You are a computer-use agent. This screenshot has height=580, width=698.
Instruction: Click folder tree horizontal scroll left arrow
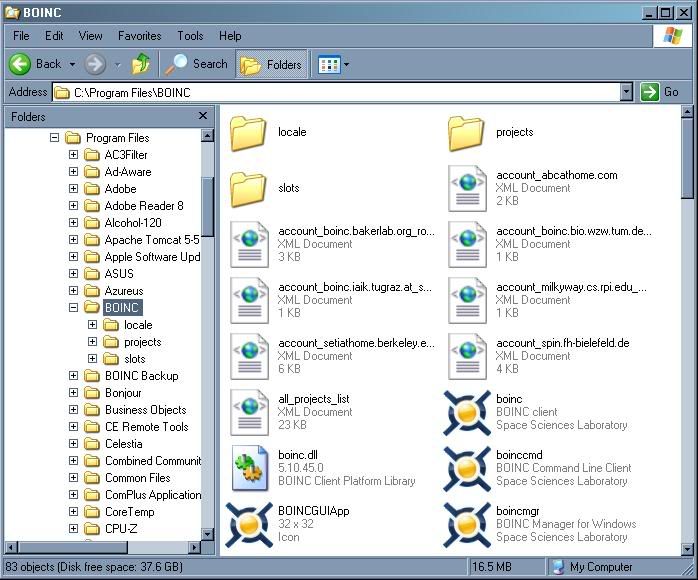[x=11, y=547]
